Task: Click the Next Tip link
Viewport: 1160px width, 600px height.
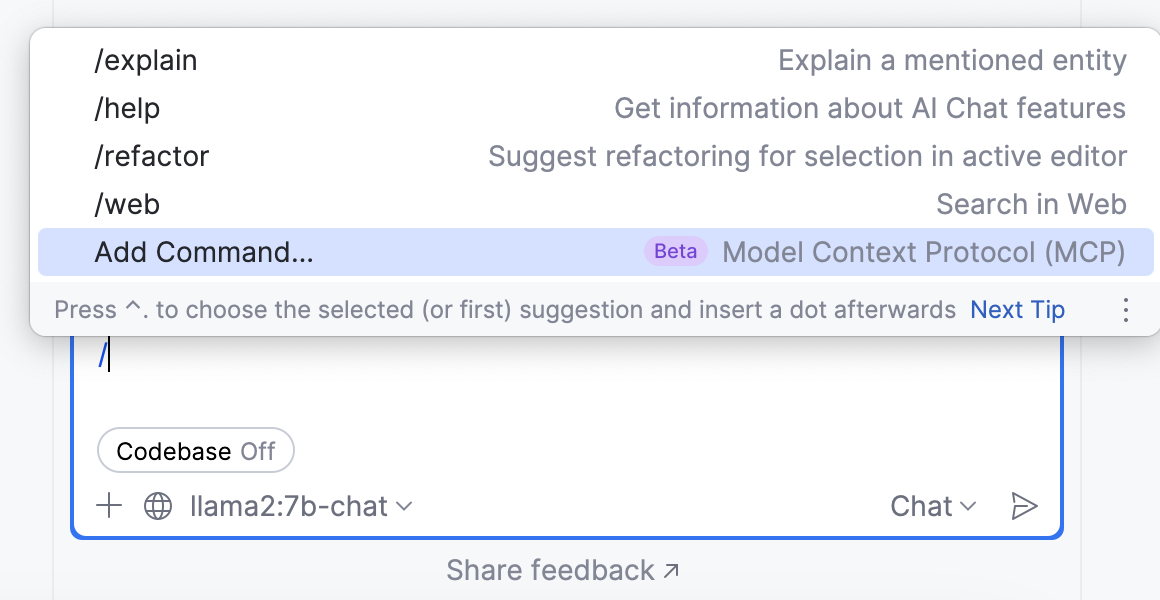Action: 1017,310
